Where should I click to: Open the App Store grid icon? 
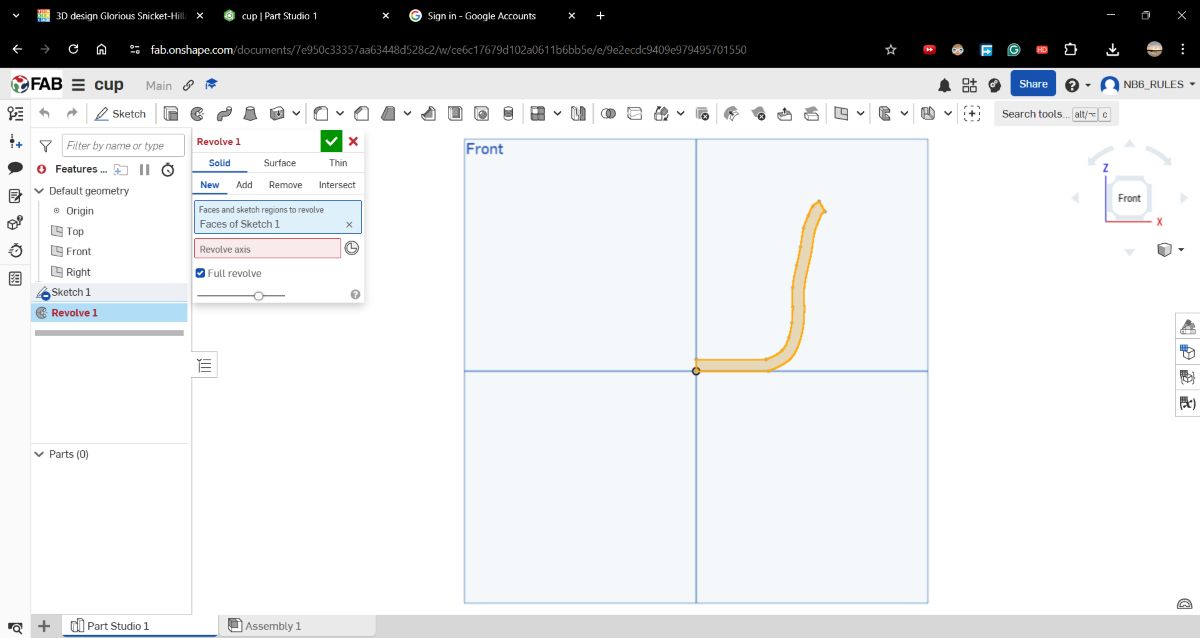[x=969, y=85]
